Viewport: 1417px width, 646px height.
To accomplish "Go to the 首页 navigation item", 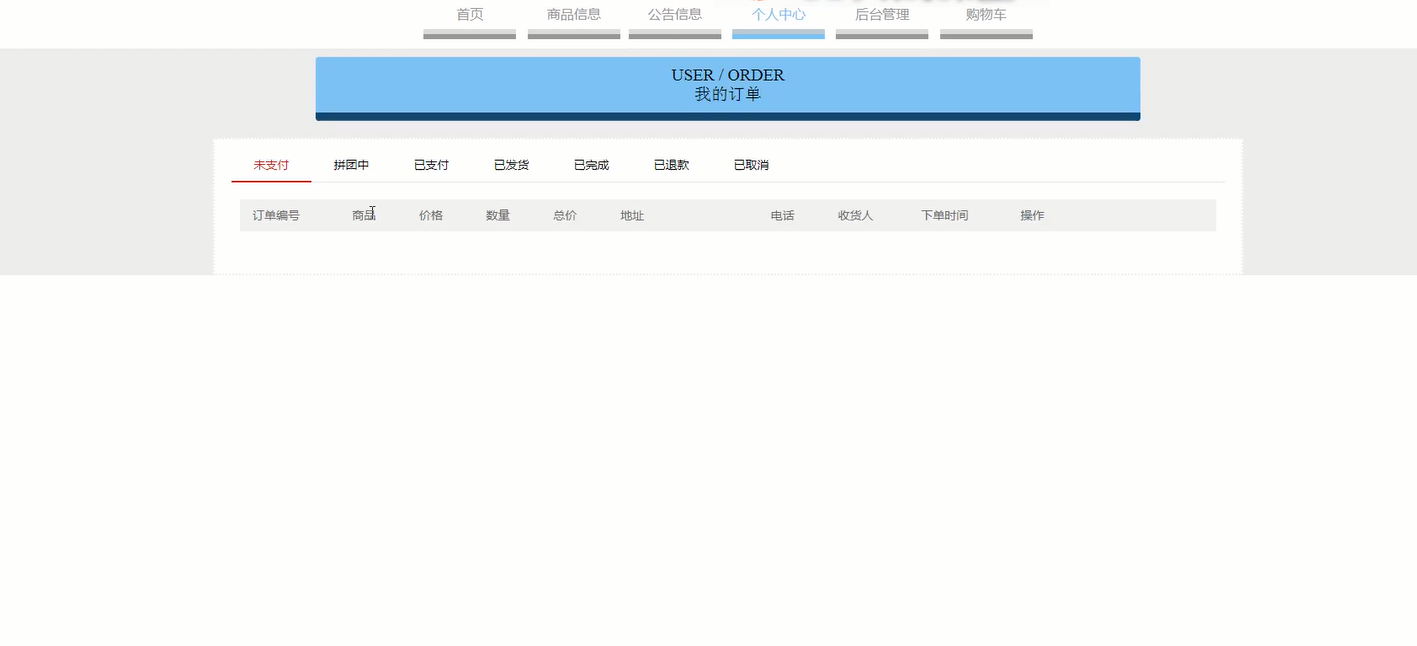I will (x=470, y=15).
